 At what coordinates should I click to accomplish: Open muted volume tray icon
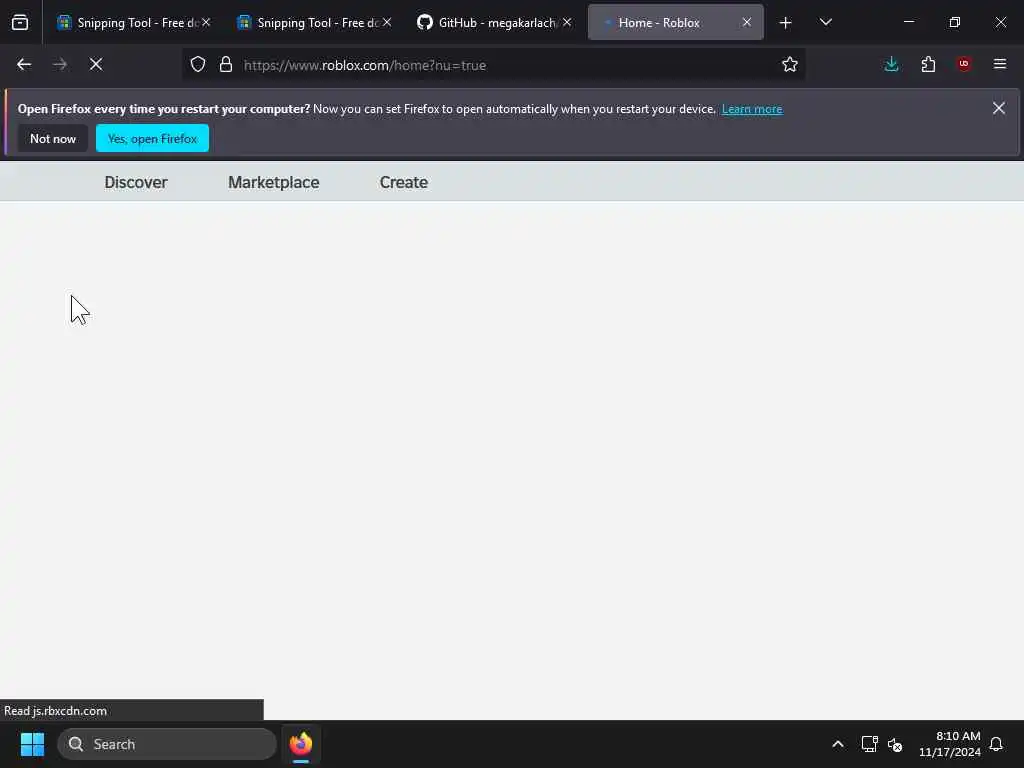(x=895, y=744)
